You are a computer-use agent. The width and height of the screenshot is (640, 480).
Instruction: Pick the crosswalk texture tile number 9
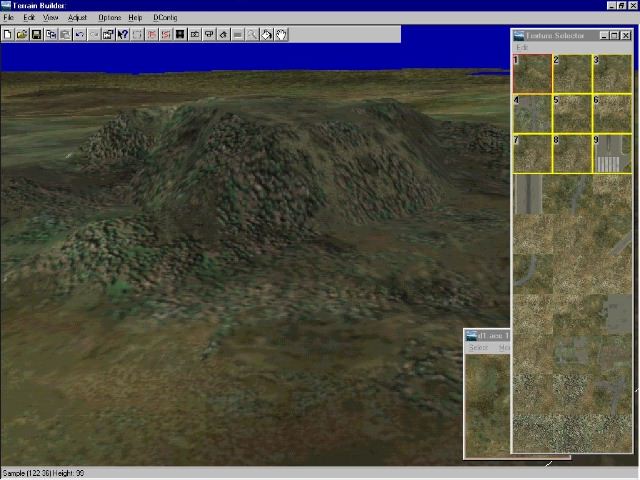pos(612,153)
